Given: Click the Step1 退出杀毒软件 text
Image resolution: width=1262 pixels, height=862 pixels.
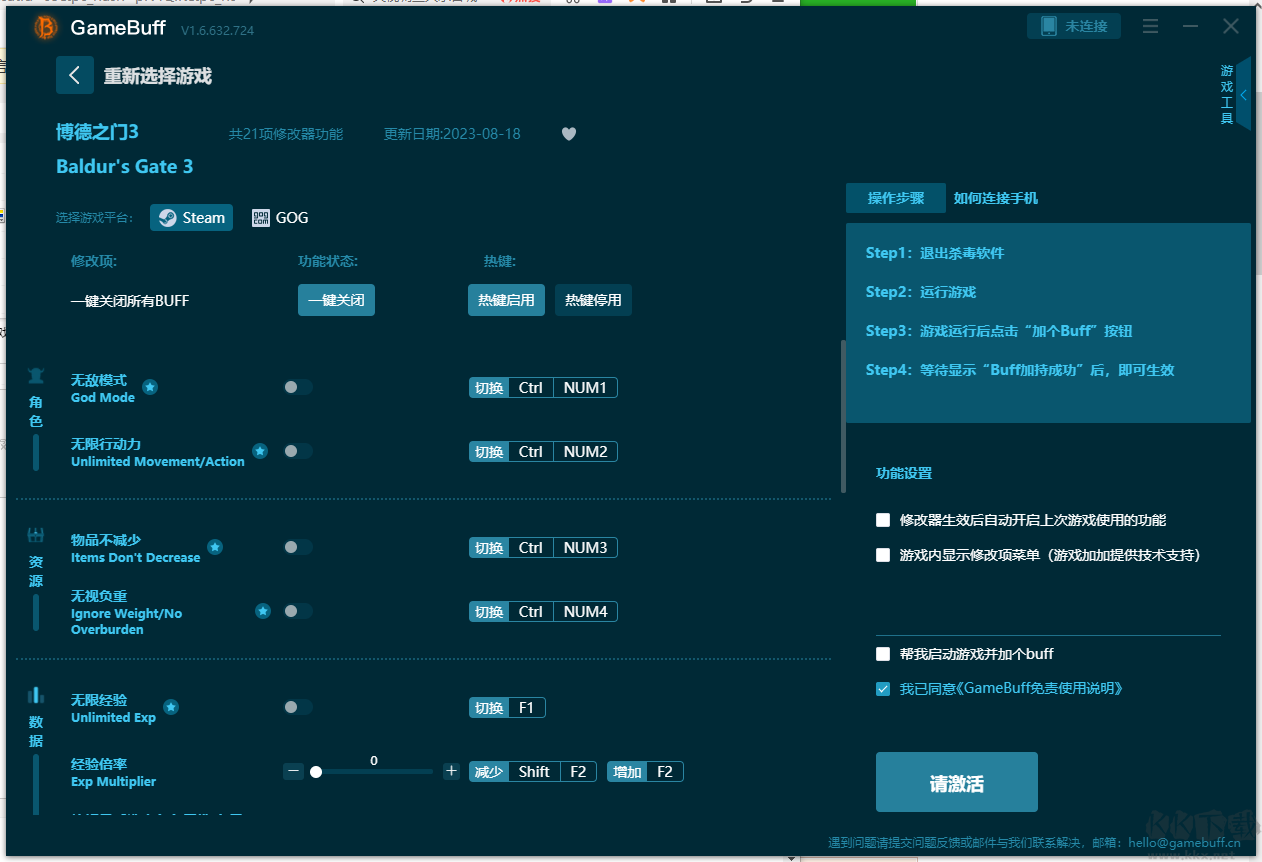Looking at the screenshot, I should click(x=935, y=253).
